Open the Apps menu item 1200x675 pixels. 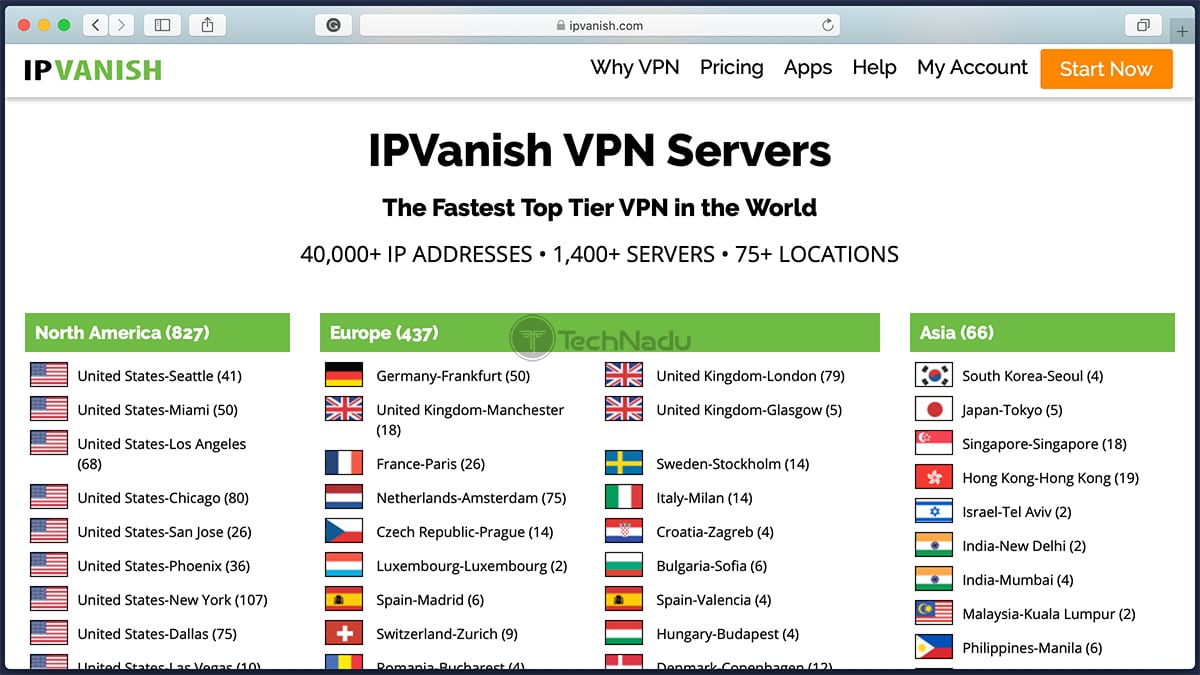click(x=808, y=68)
